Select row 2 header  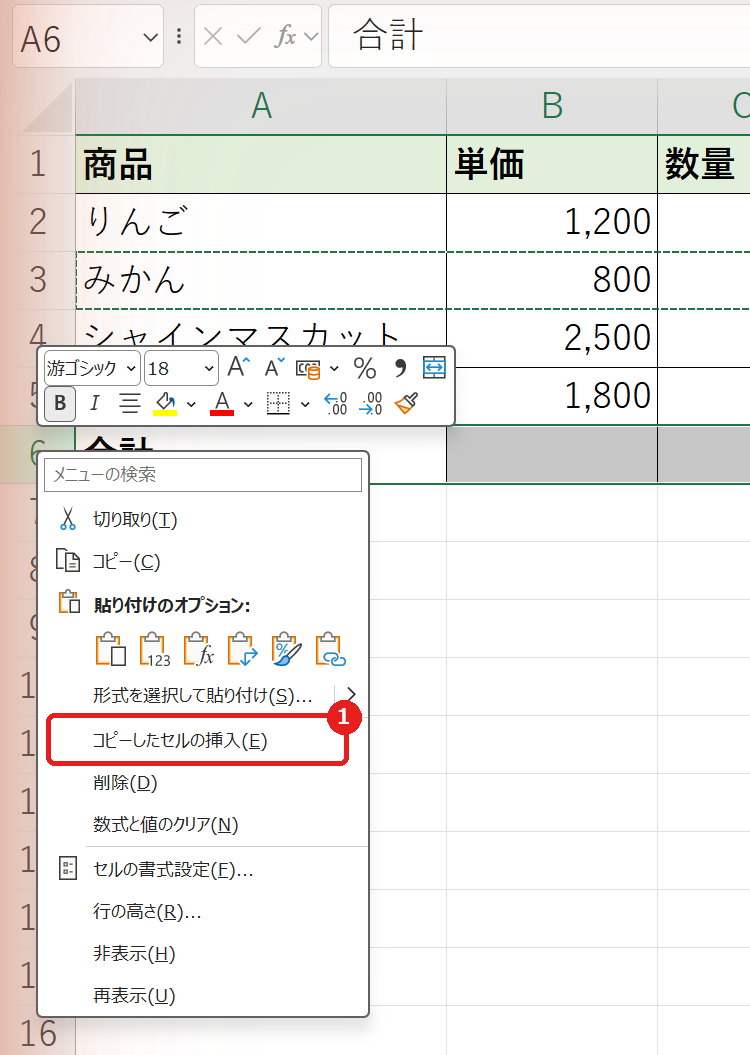pos(38,222)
